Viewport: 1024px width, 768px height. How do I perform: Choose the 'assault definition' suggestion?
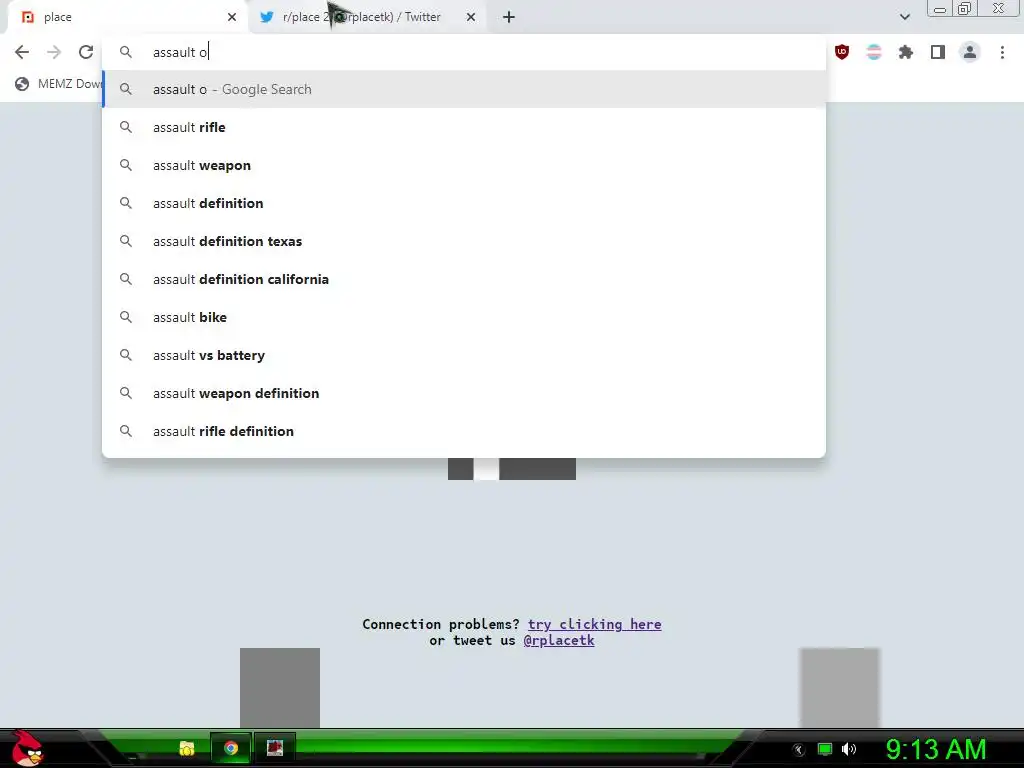[x=464, y=203]
